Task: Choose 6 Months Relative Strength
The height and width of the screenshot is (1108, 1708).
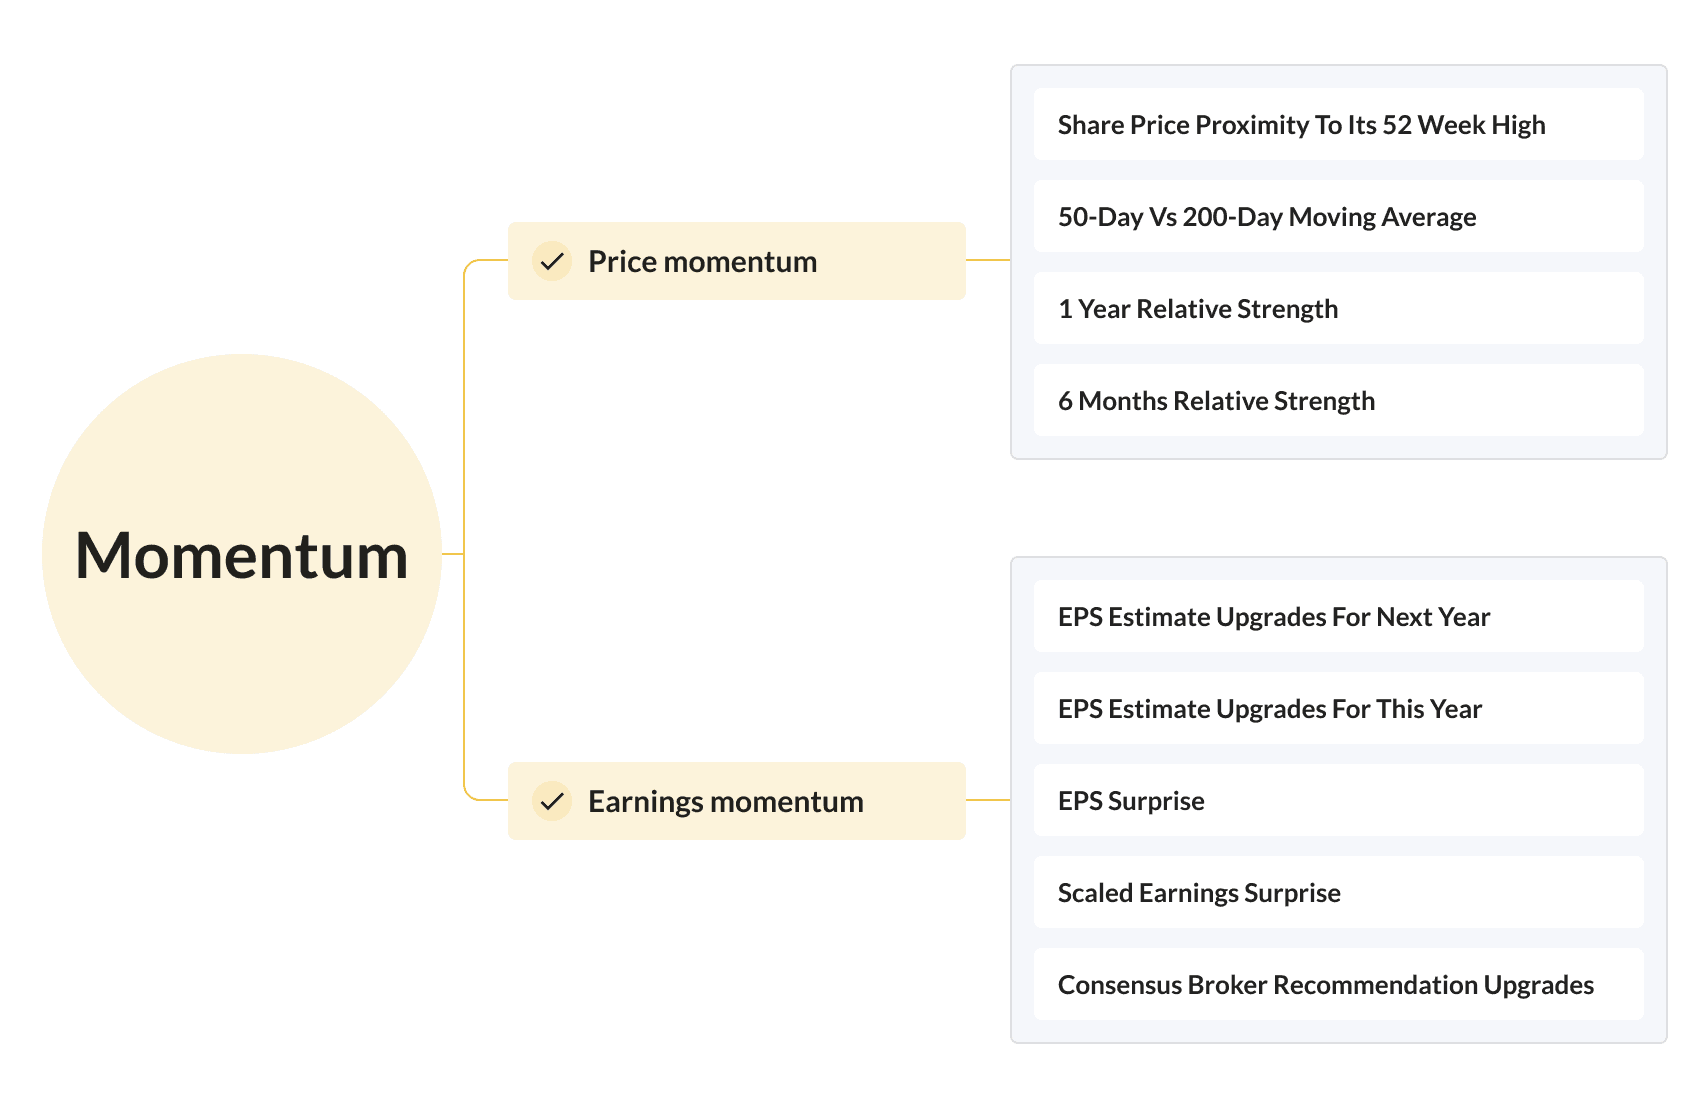Action: coord(1339,400)
